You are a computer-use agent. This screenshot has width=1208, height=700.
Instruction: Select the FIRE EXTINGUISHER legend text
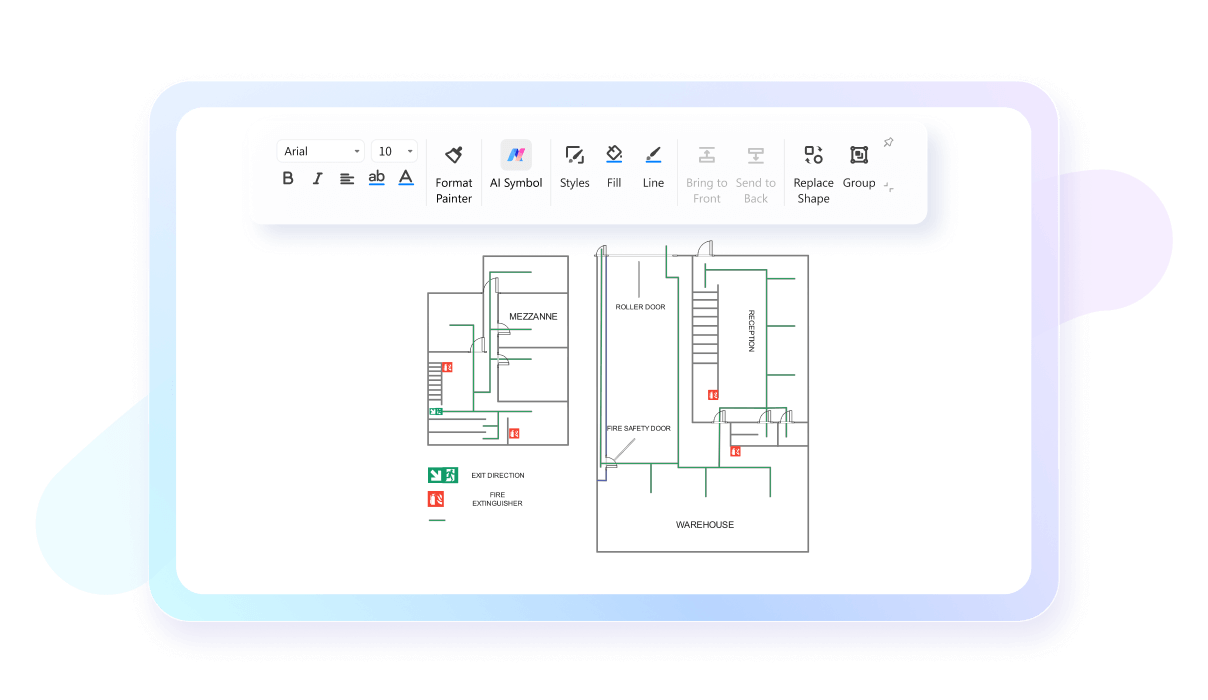click(x=497, y=499)
